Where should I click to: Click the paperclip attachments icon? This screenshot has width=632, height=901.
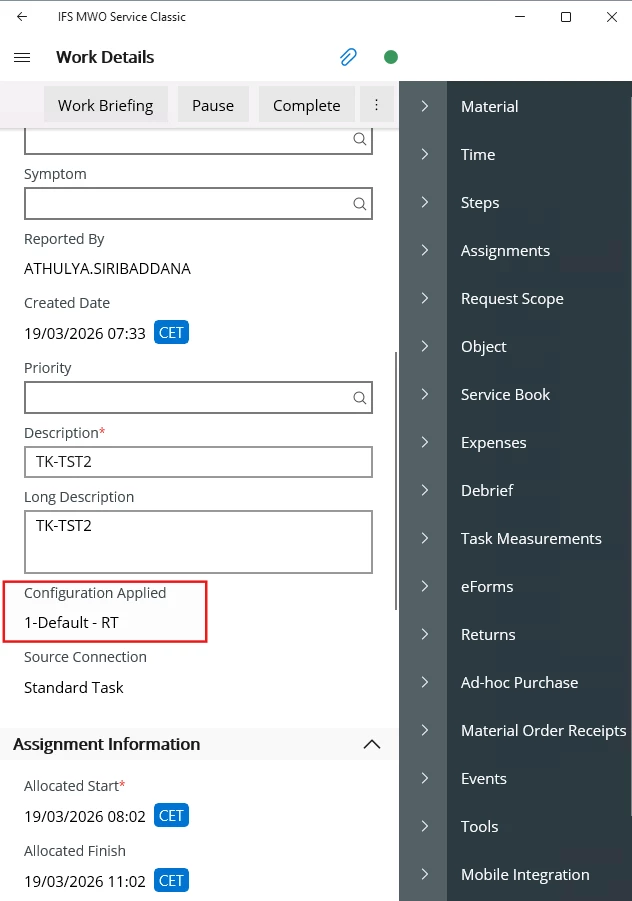348,57
